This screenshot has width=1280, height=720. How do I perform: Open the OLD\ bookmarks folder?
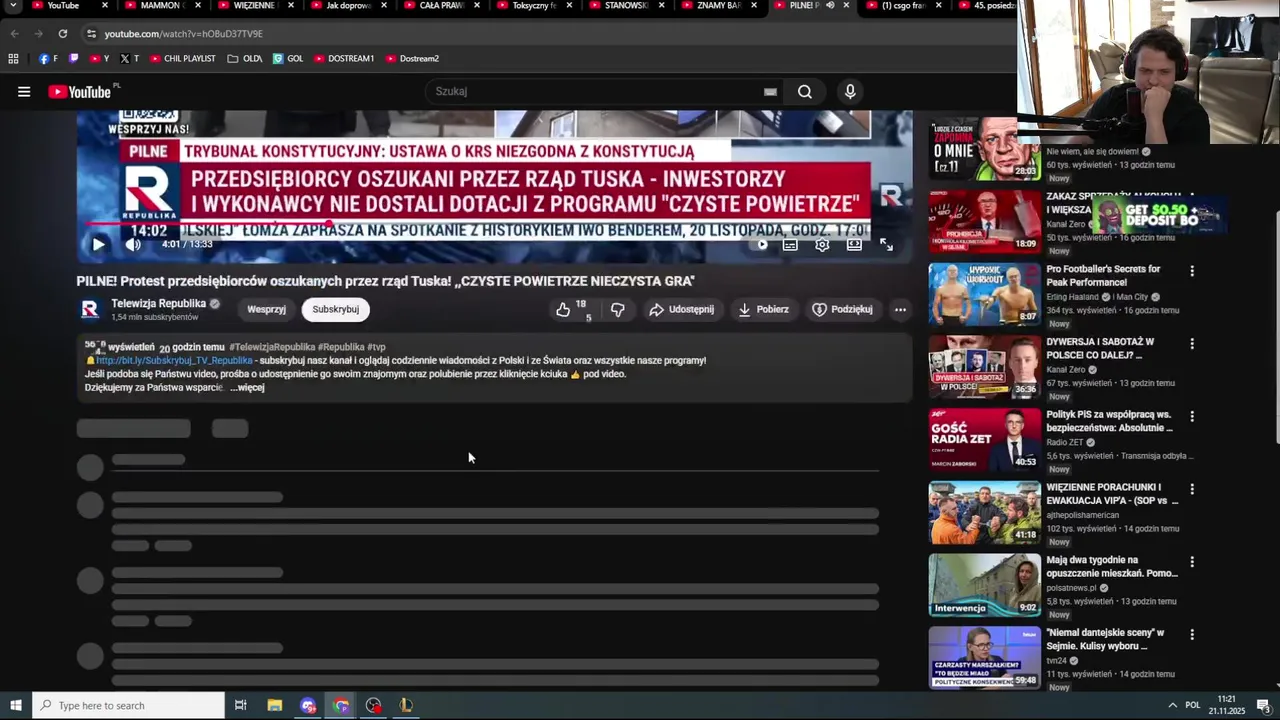pos(245,59)
